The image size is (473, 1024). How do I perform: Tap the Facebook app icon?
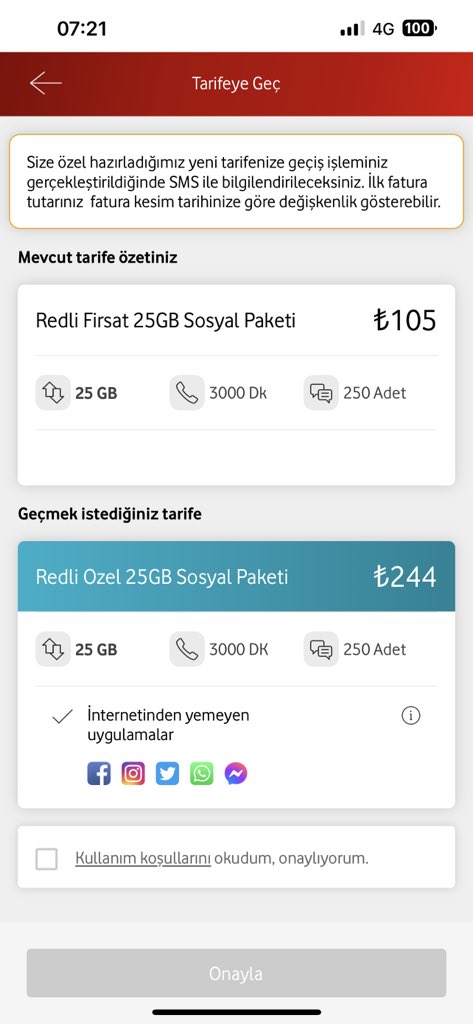(x=99, y=774)
